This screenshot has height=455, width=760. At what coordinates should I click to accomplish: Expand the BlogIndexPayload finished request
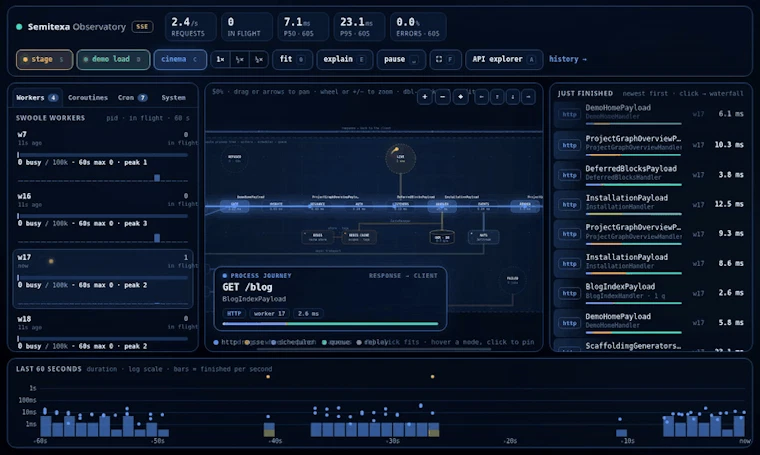coord(650,293)
